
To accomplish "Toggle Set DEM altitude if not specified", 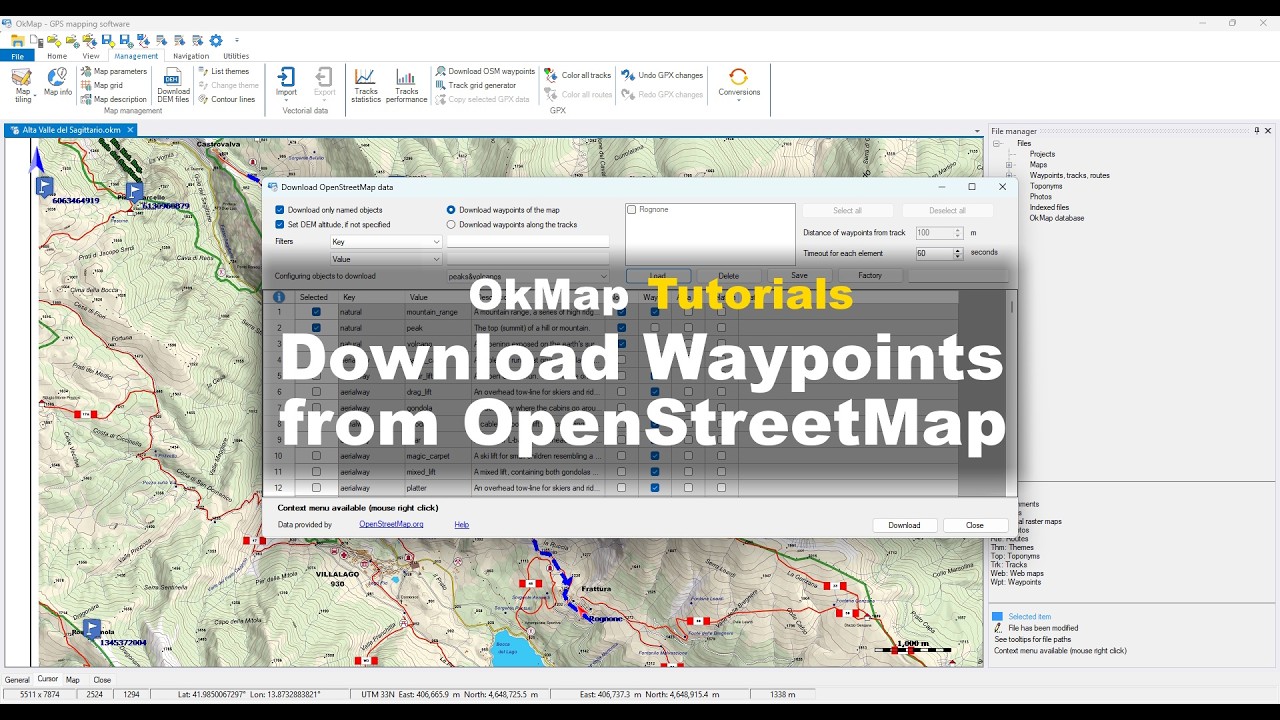I will click(x=280, y=225).
